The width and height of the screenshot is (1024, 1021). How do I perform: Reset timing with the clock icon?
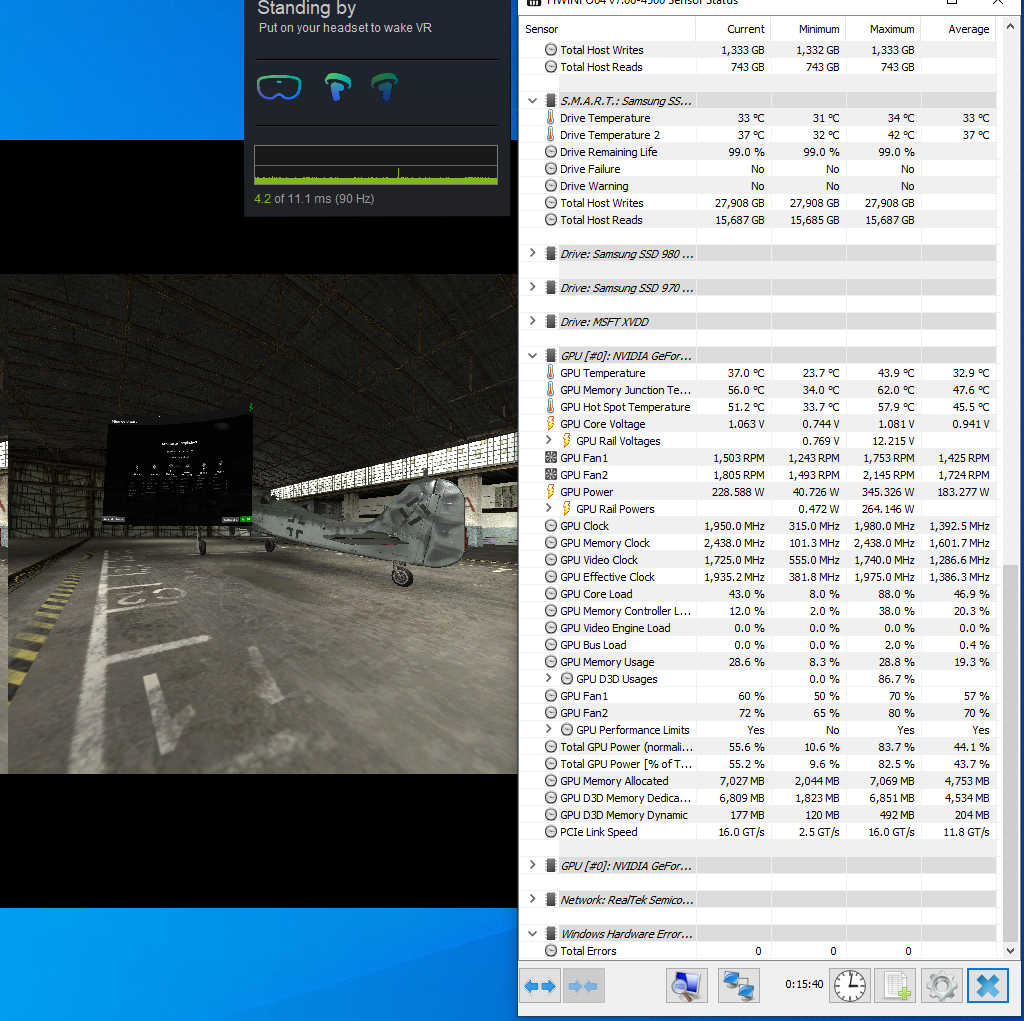(x=850, y=986)
